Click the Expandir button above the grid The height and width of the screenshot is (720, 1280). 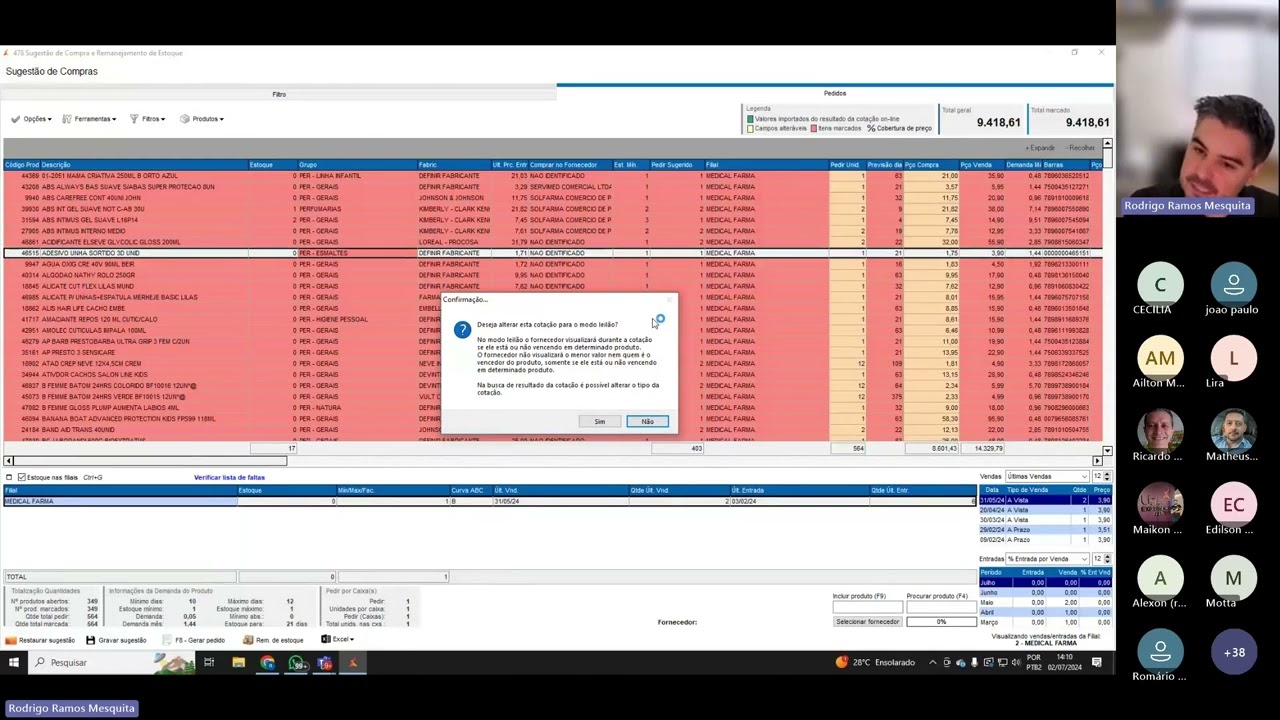(1039, 148)
